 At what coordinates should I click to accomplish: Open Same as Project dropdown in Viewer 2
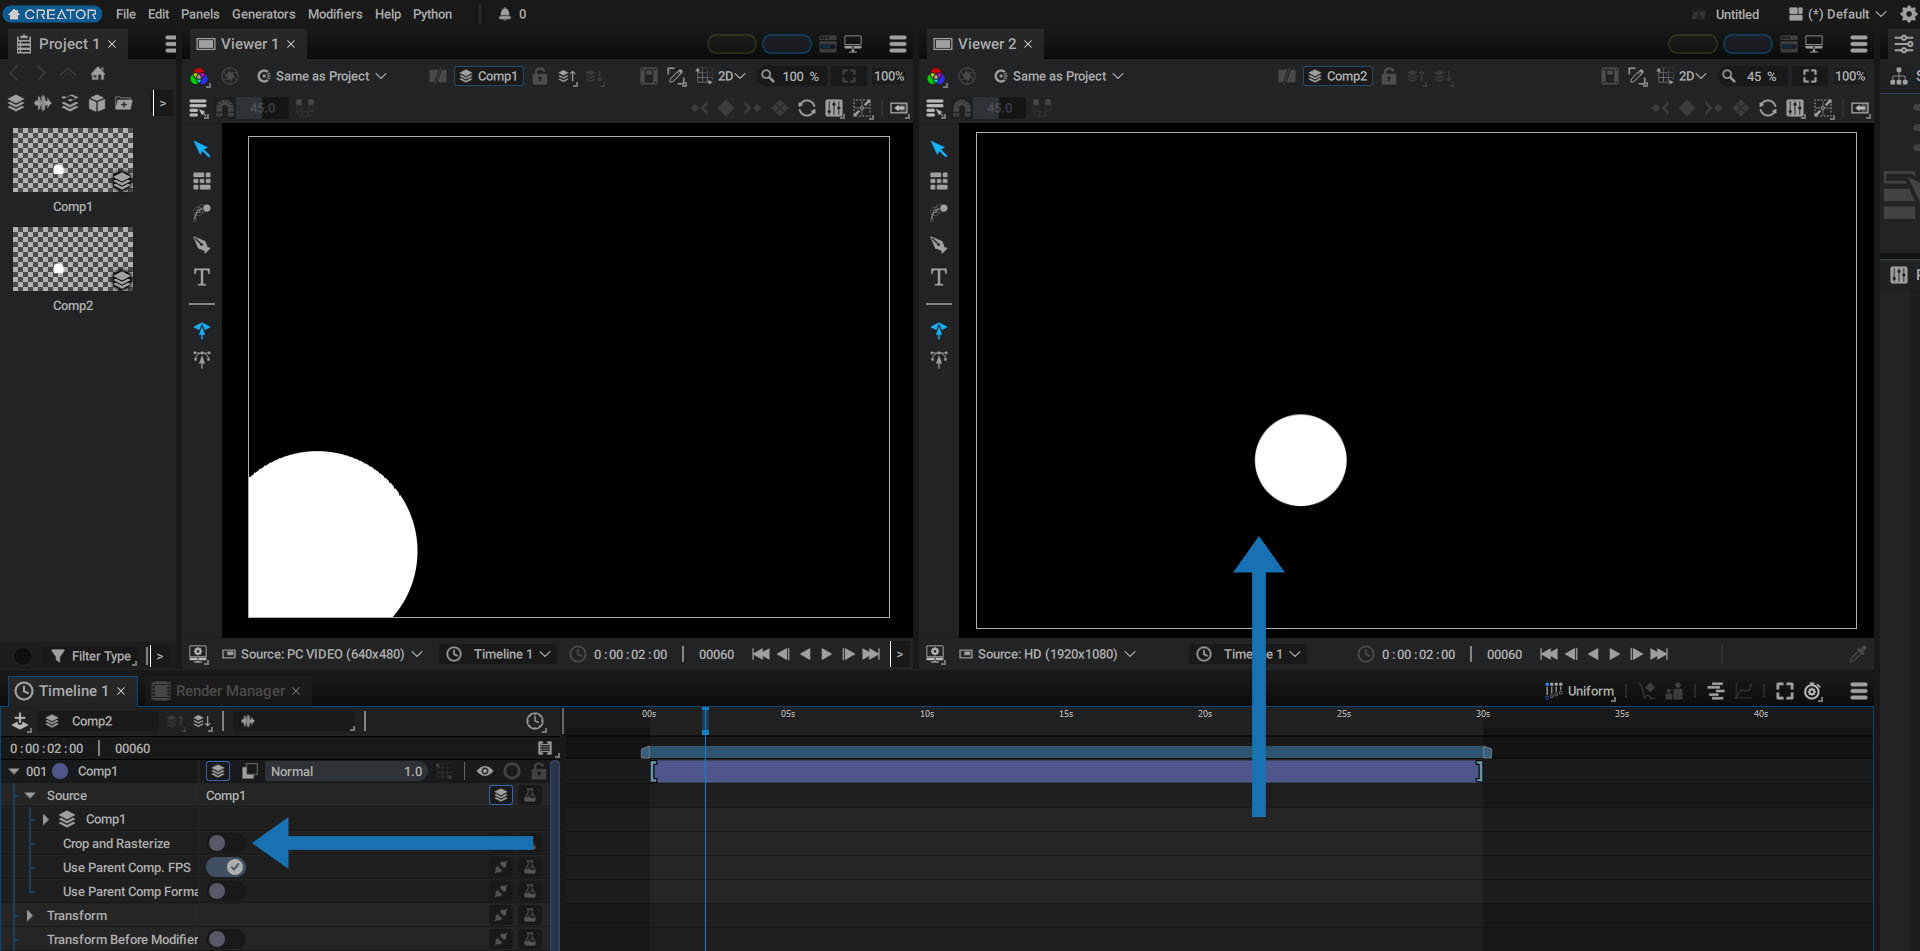click(1059, 76)
